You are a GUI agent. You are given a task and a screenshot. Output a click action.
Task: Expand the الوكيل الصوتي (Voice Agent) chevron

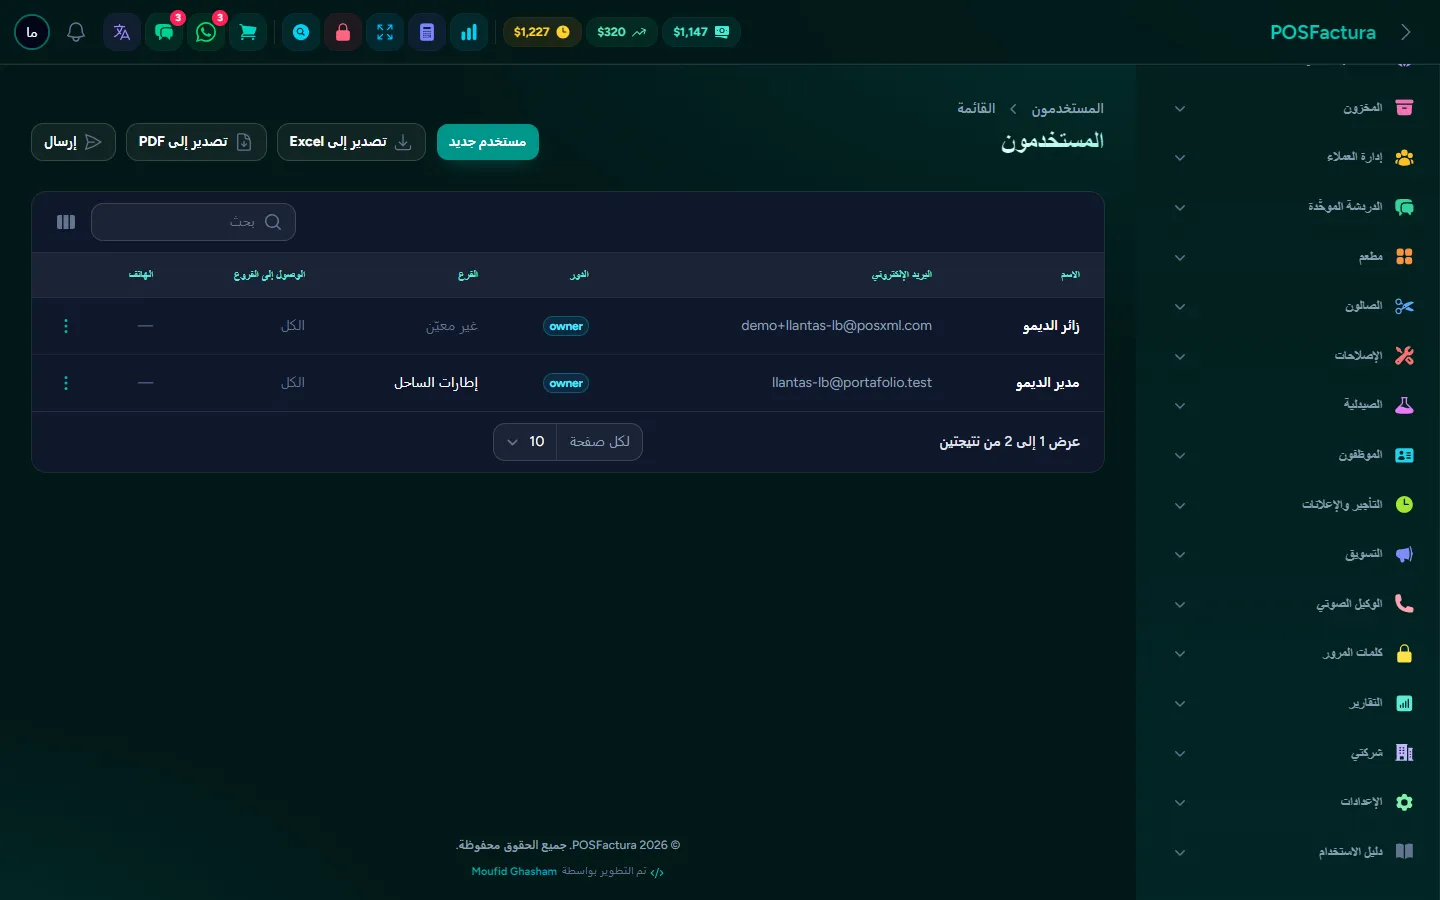pyautogui.click(x=1180, y=605)
